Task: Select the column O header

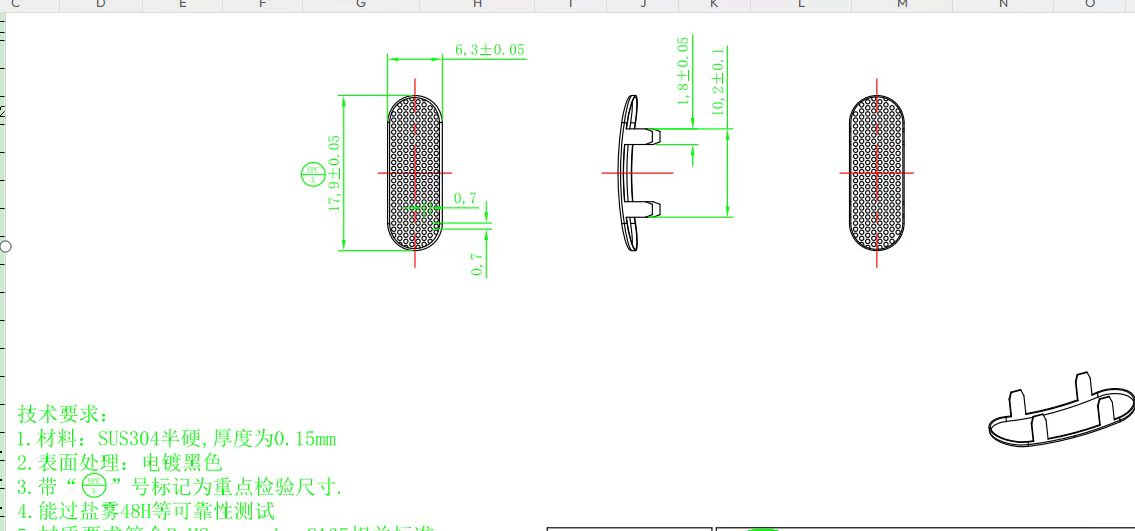Action: pos(1090,5)
